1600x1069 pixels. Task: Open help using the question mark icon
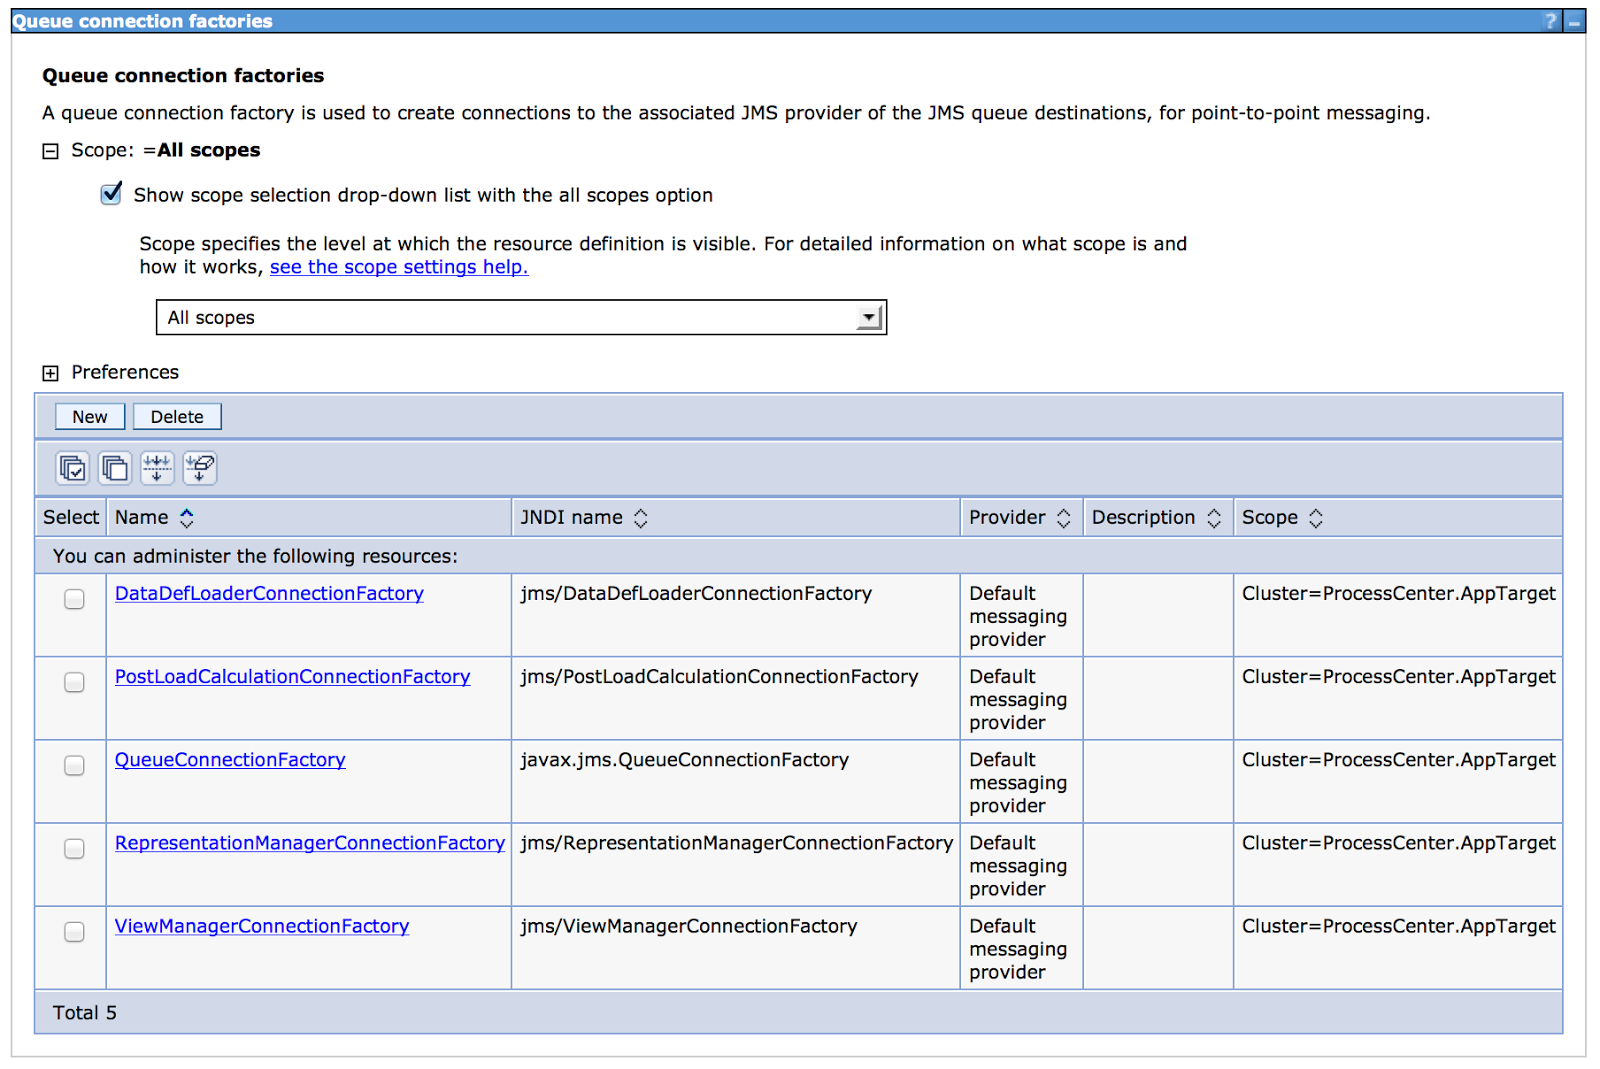[1549, 20]
